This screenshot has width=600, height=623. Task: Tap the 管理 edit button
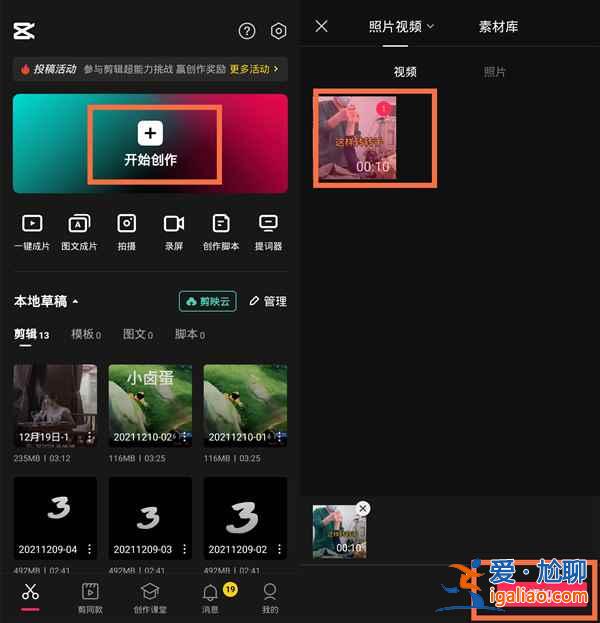tap(268, 302)
